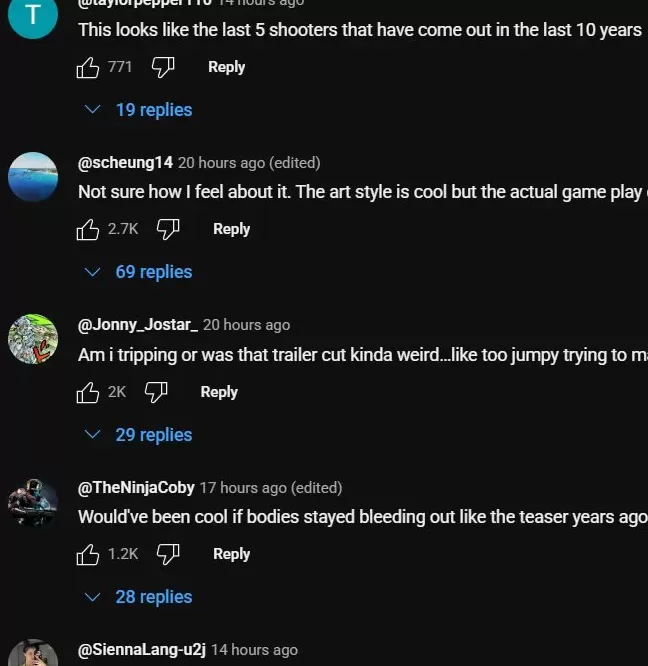The image size is (648, 666).
Task: Open @TheNinjaCoby's channel via username
Action: tap(136, 488)
